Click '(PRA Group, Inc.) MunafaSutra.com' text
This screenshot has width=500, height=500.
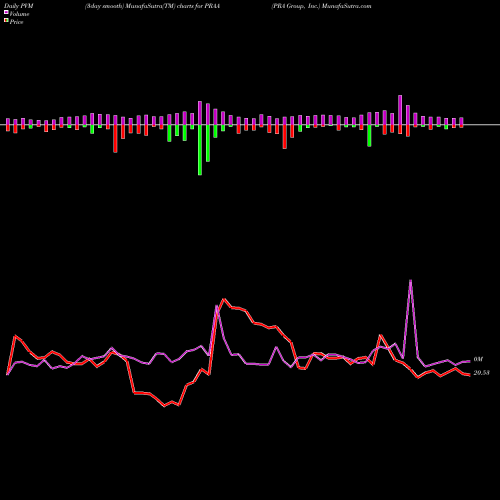[x=321, y=6]
